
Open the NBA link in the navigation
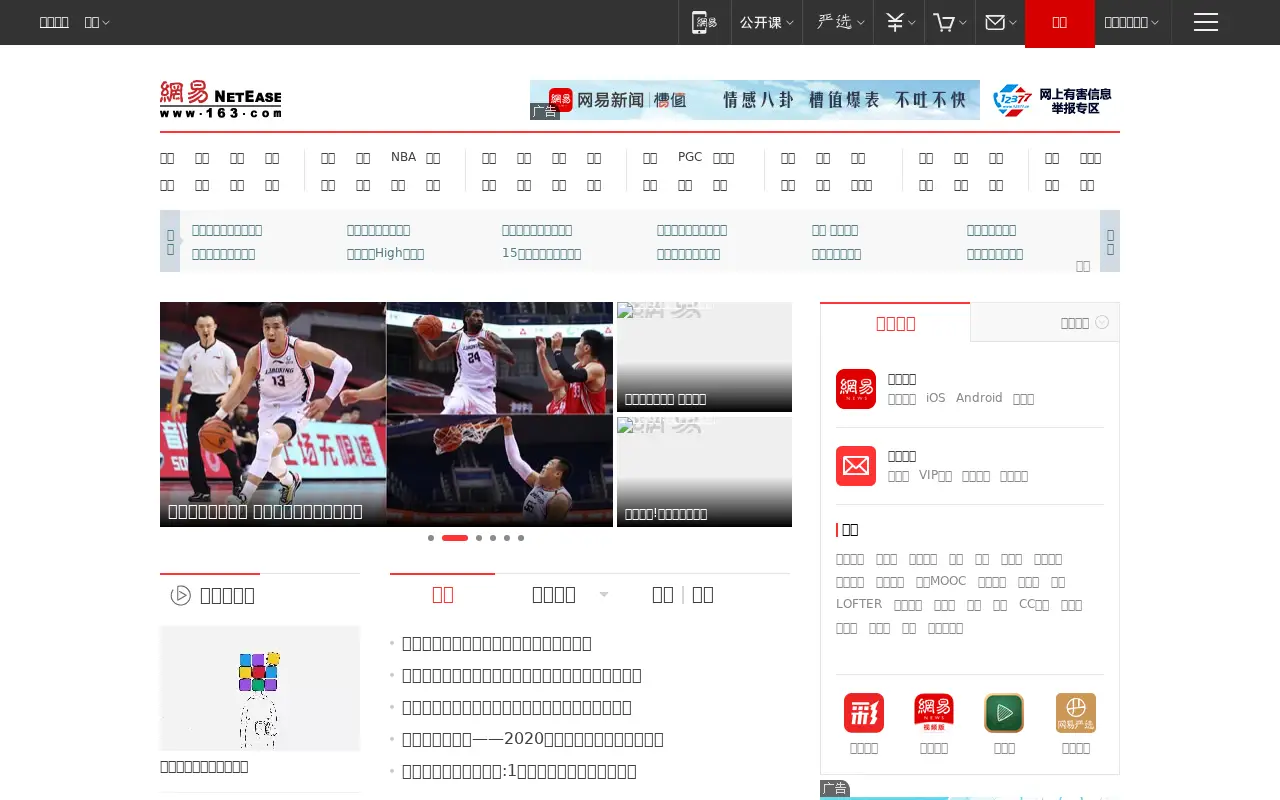click(403, 157)
